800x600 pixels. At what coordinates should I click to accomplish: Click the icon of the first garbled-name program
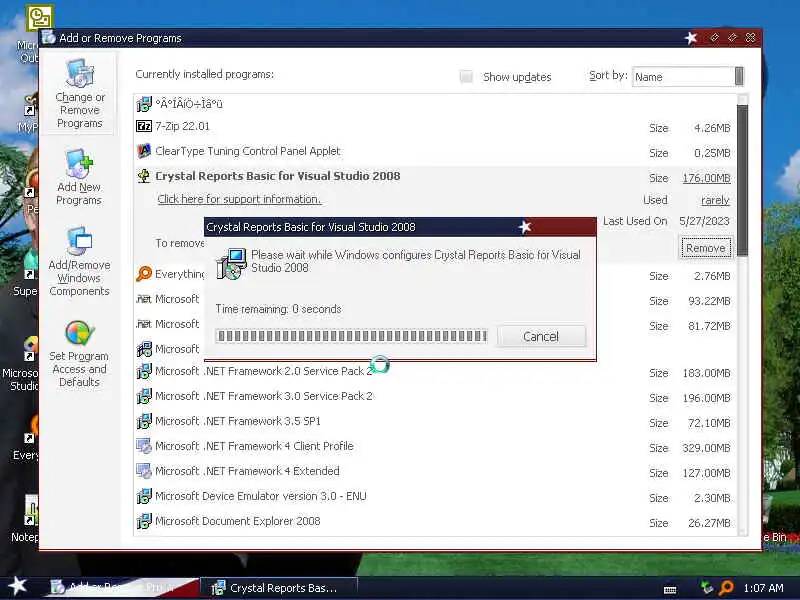(144, 104)
